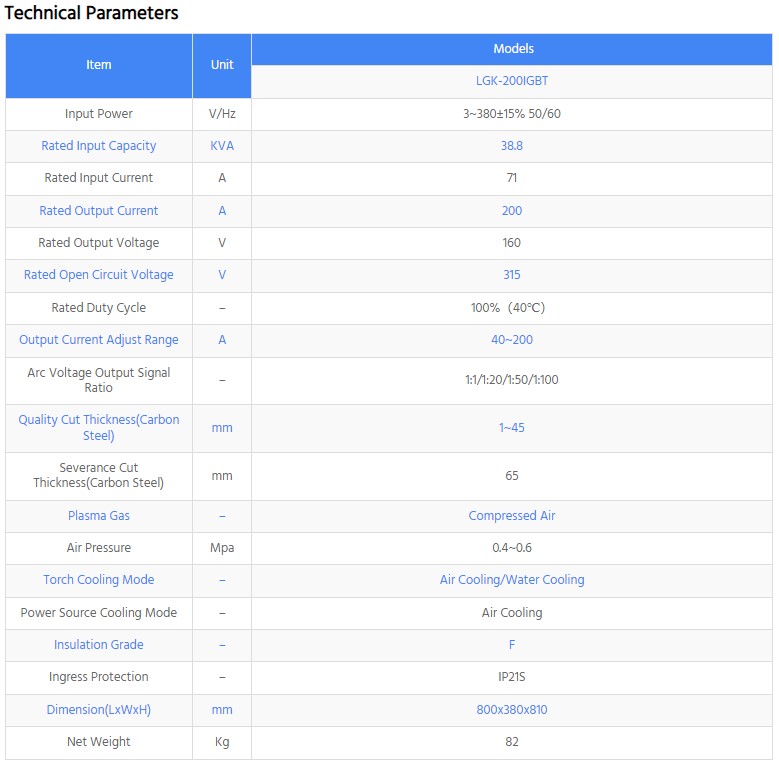Viewport: 779px width, 765px height.
Task: Click the 'mm' unit in Severance Cut row
Action: pos(222,476)
